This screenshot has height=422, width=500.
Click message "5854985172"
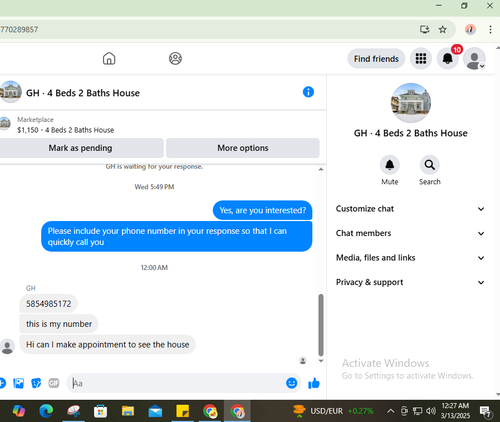tap(49, 304)
